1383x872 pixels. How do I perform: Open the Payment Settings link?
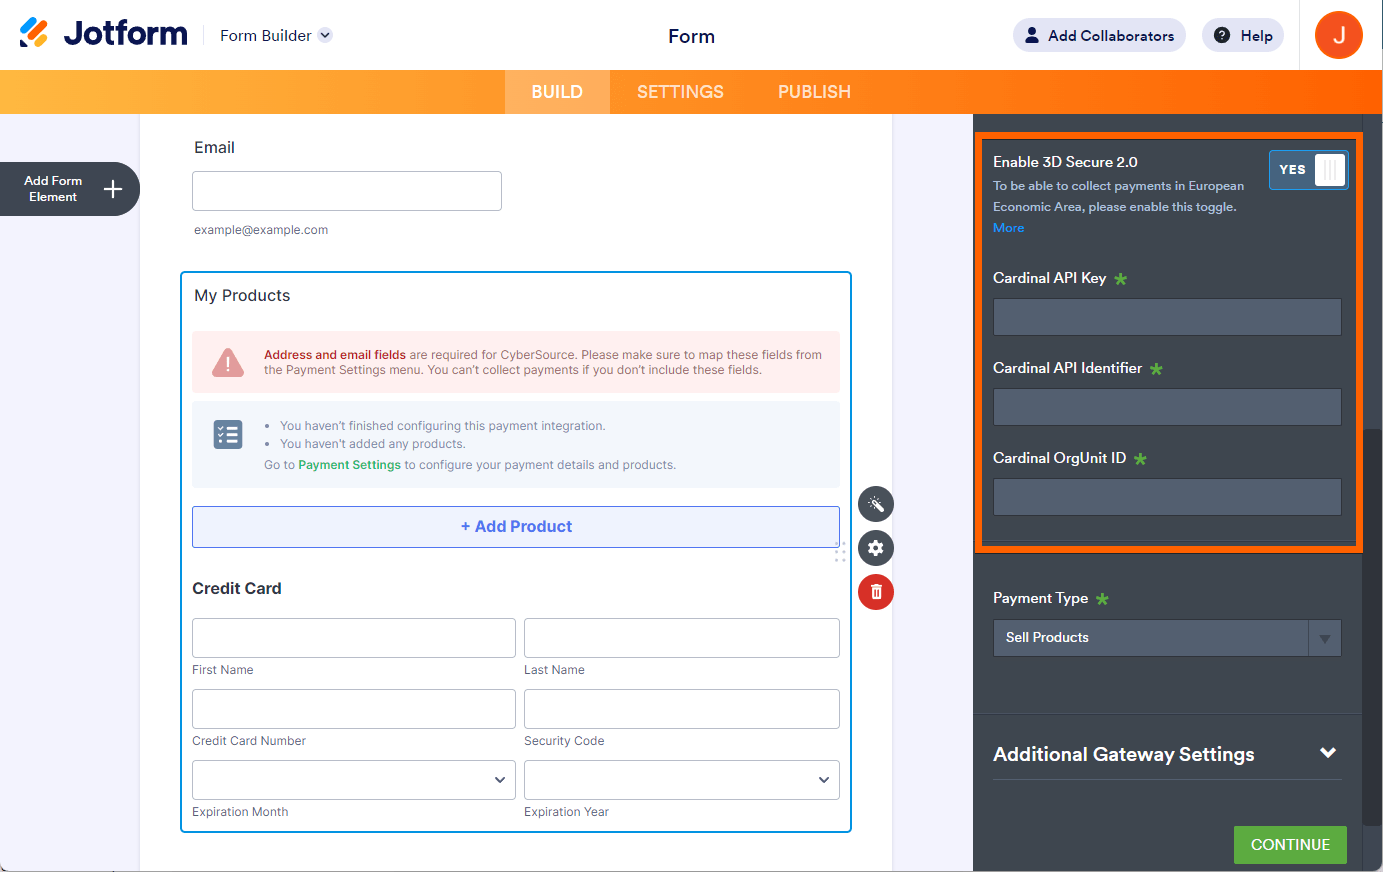(349, 465)
